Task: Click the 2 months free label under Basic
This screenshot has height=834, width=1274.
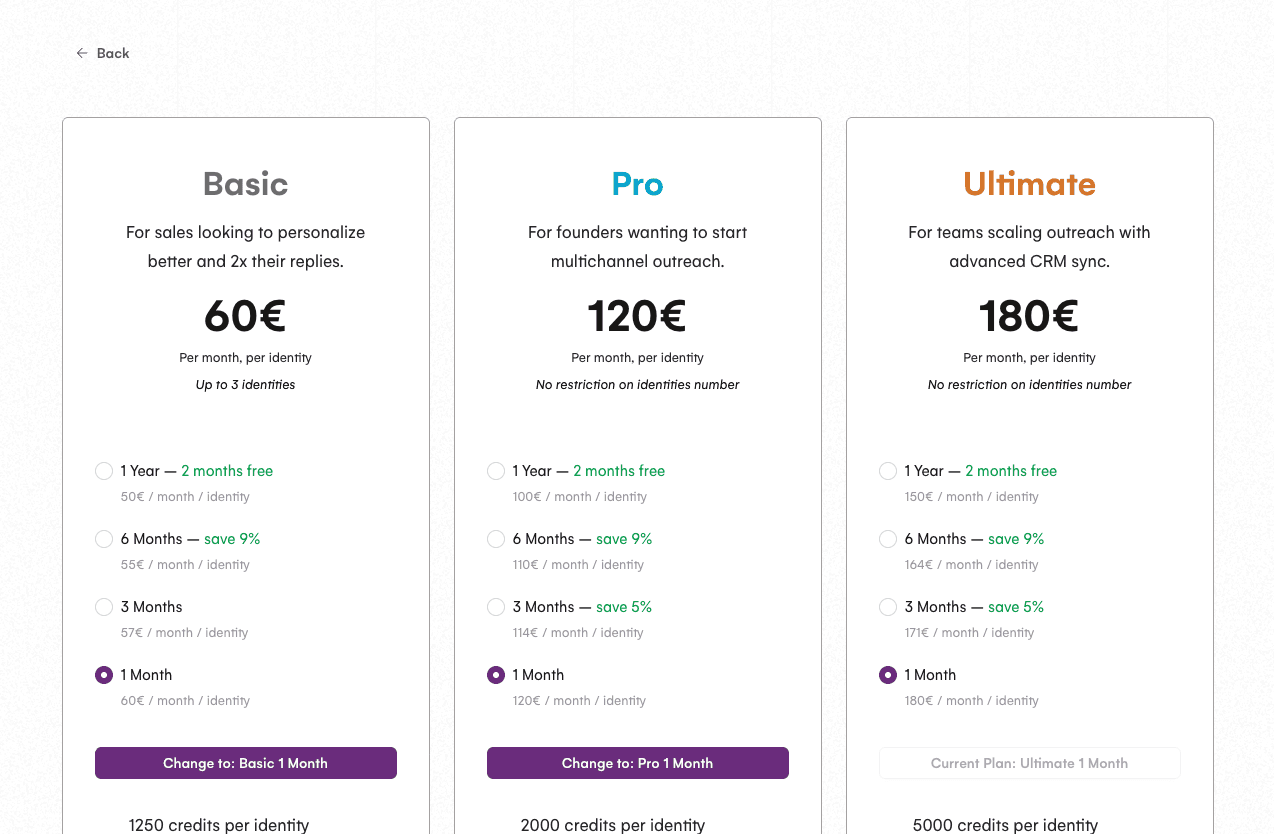Action: point(227,471)
